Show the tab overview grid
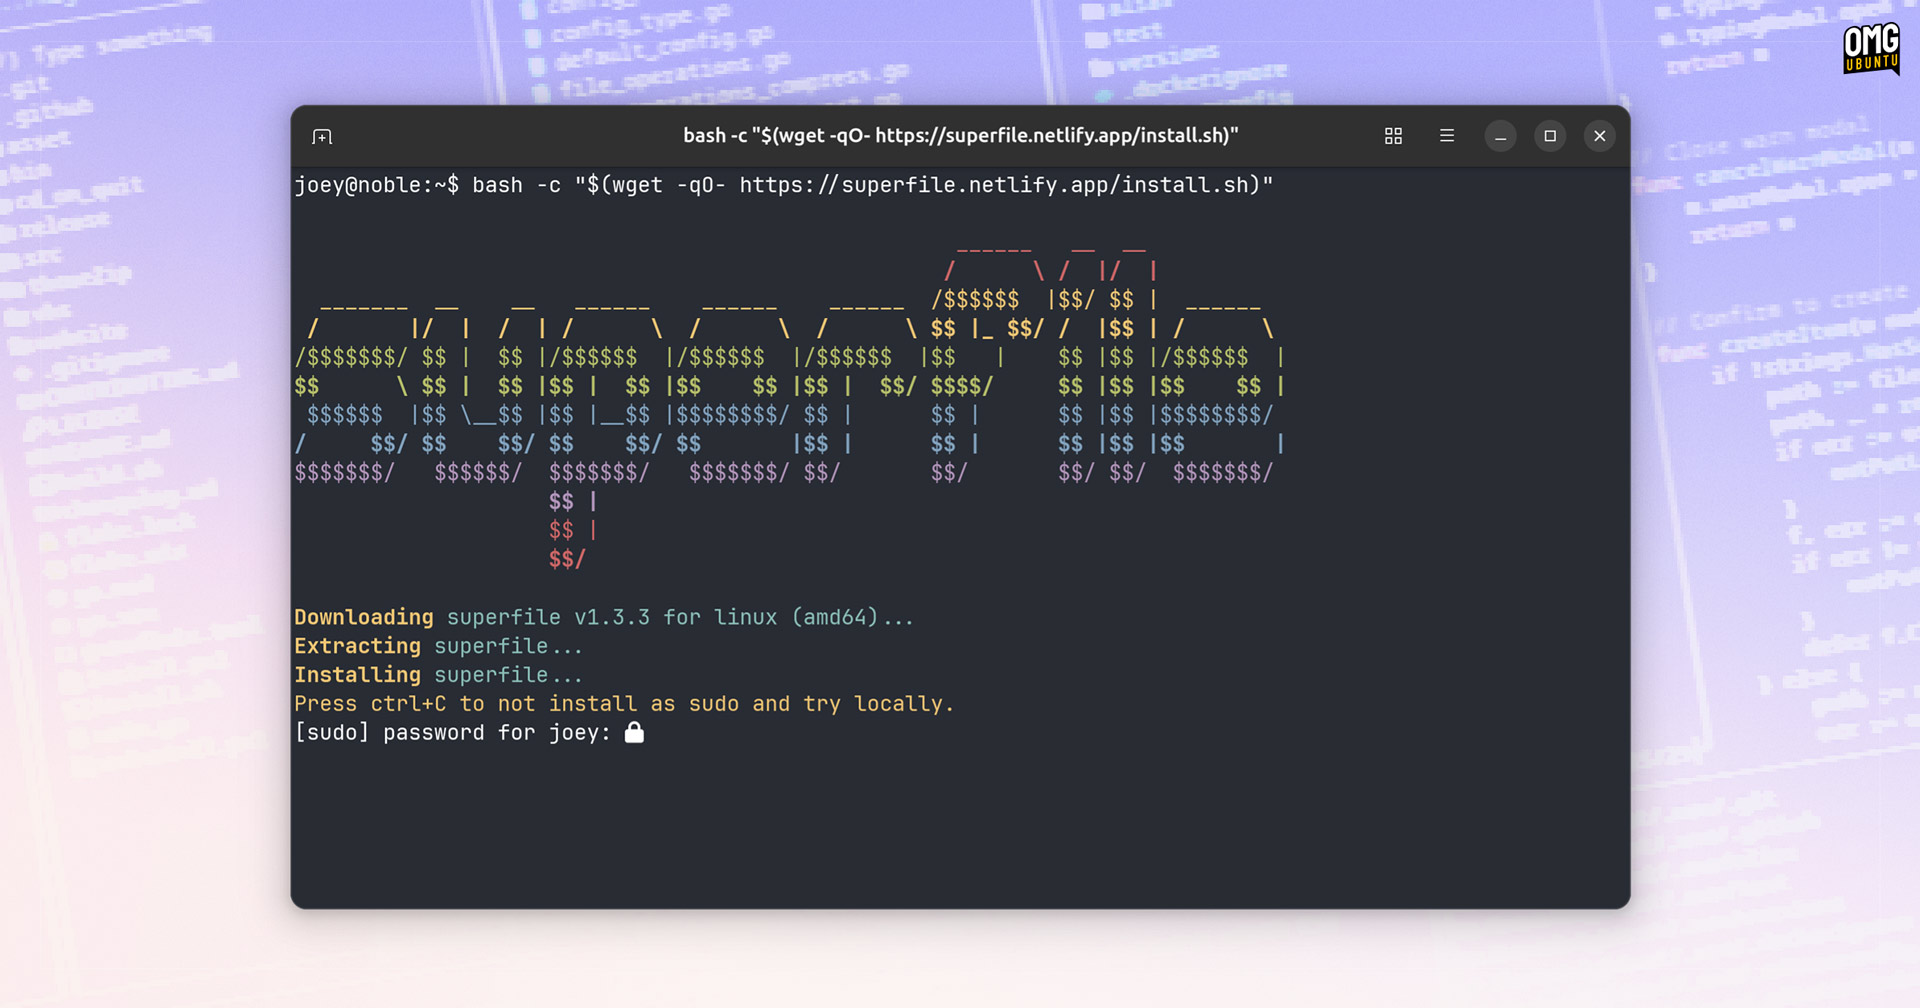 pos(1393,136)
